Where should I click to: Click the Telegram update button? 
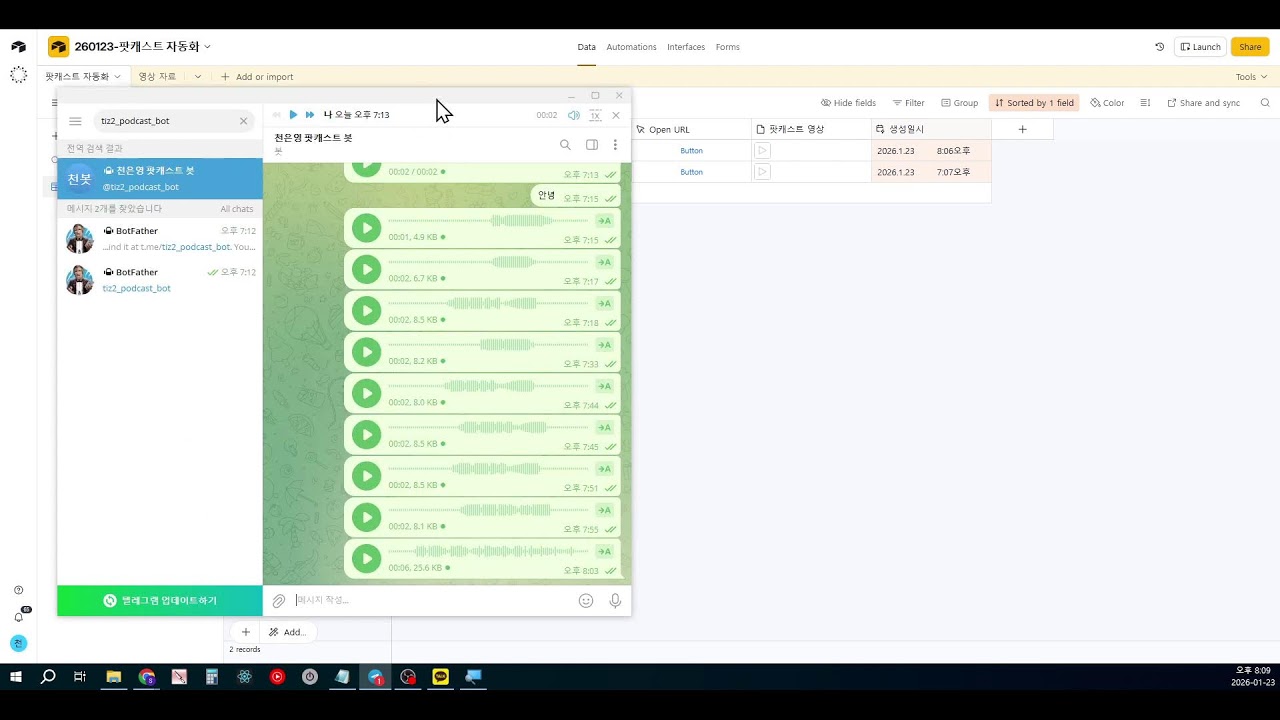tap(160, 601)
